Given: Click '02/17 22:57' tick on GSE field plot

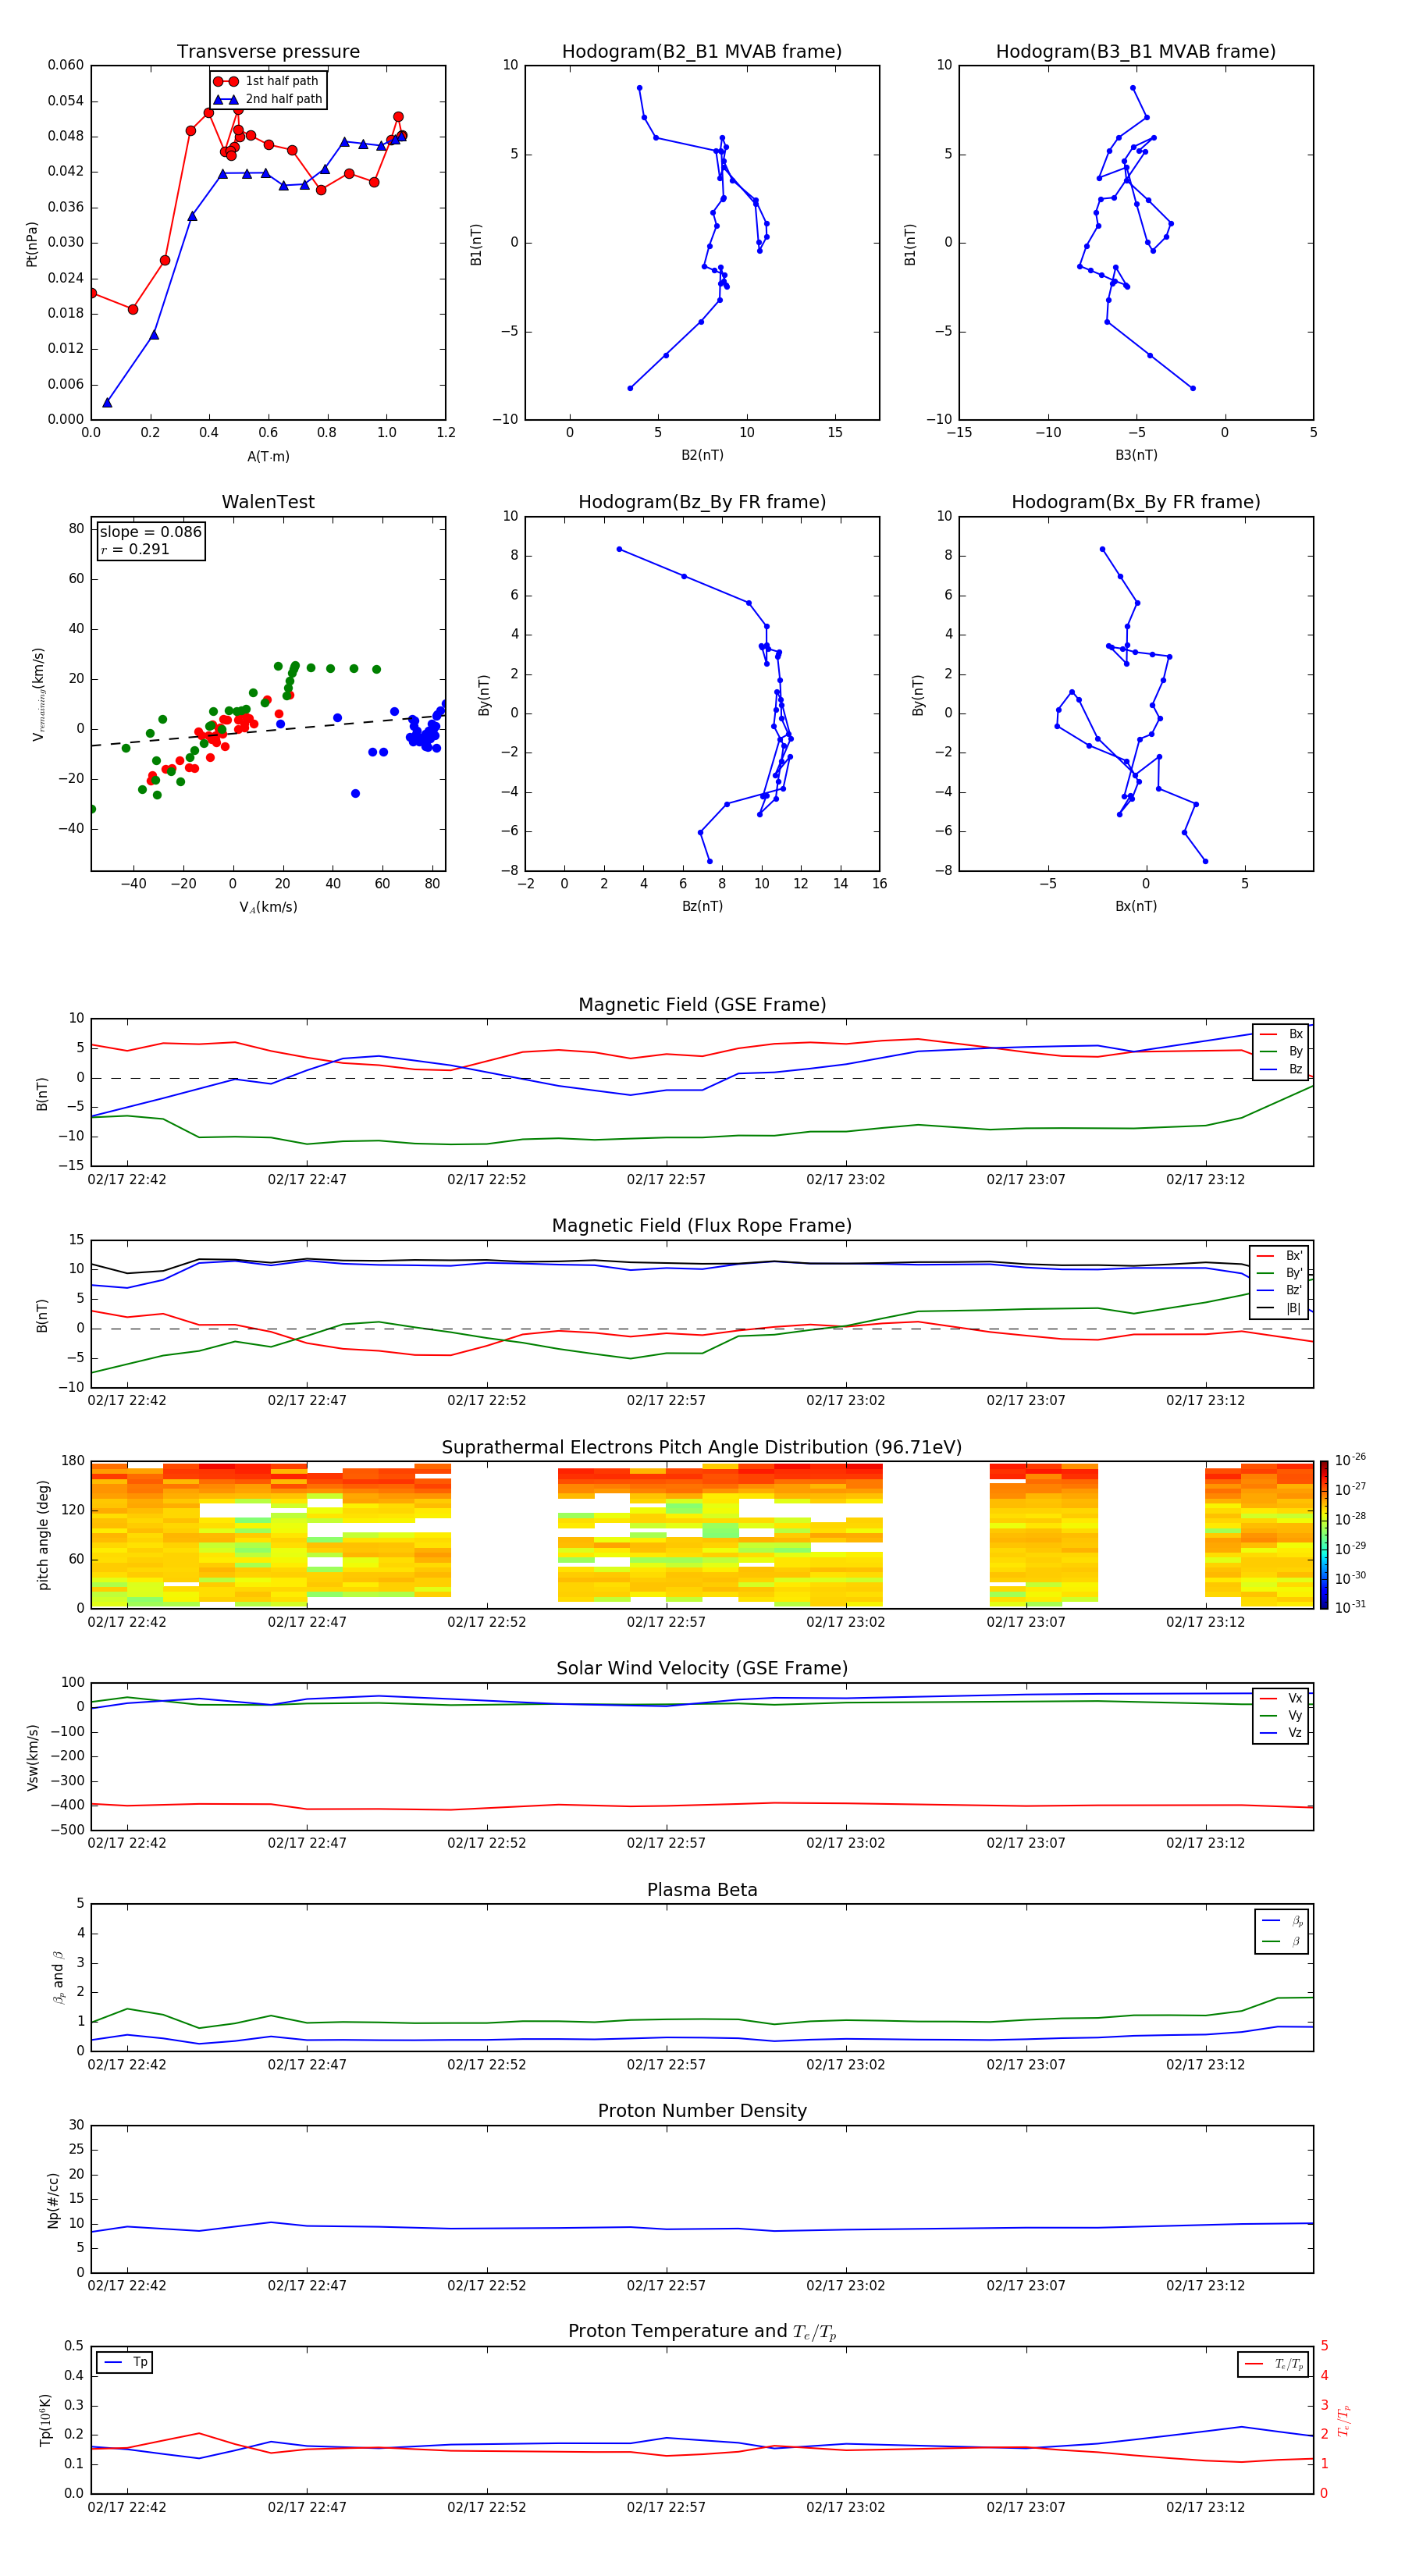Looking at the screenshot, I should (666, 1180).
